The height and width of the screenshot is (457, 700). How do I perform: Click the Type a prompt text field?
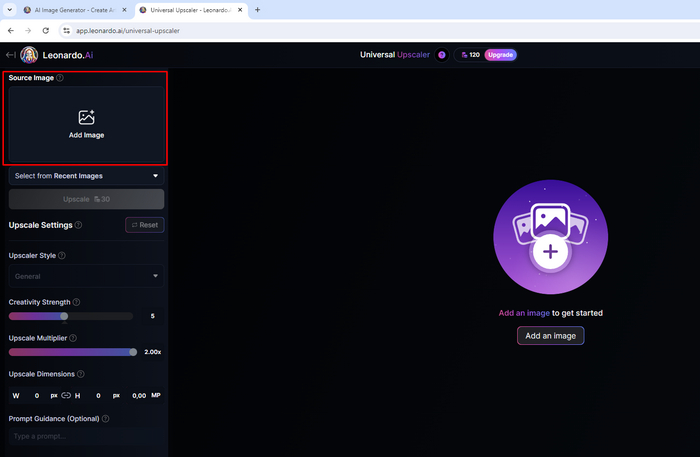[87, 436]
